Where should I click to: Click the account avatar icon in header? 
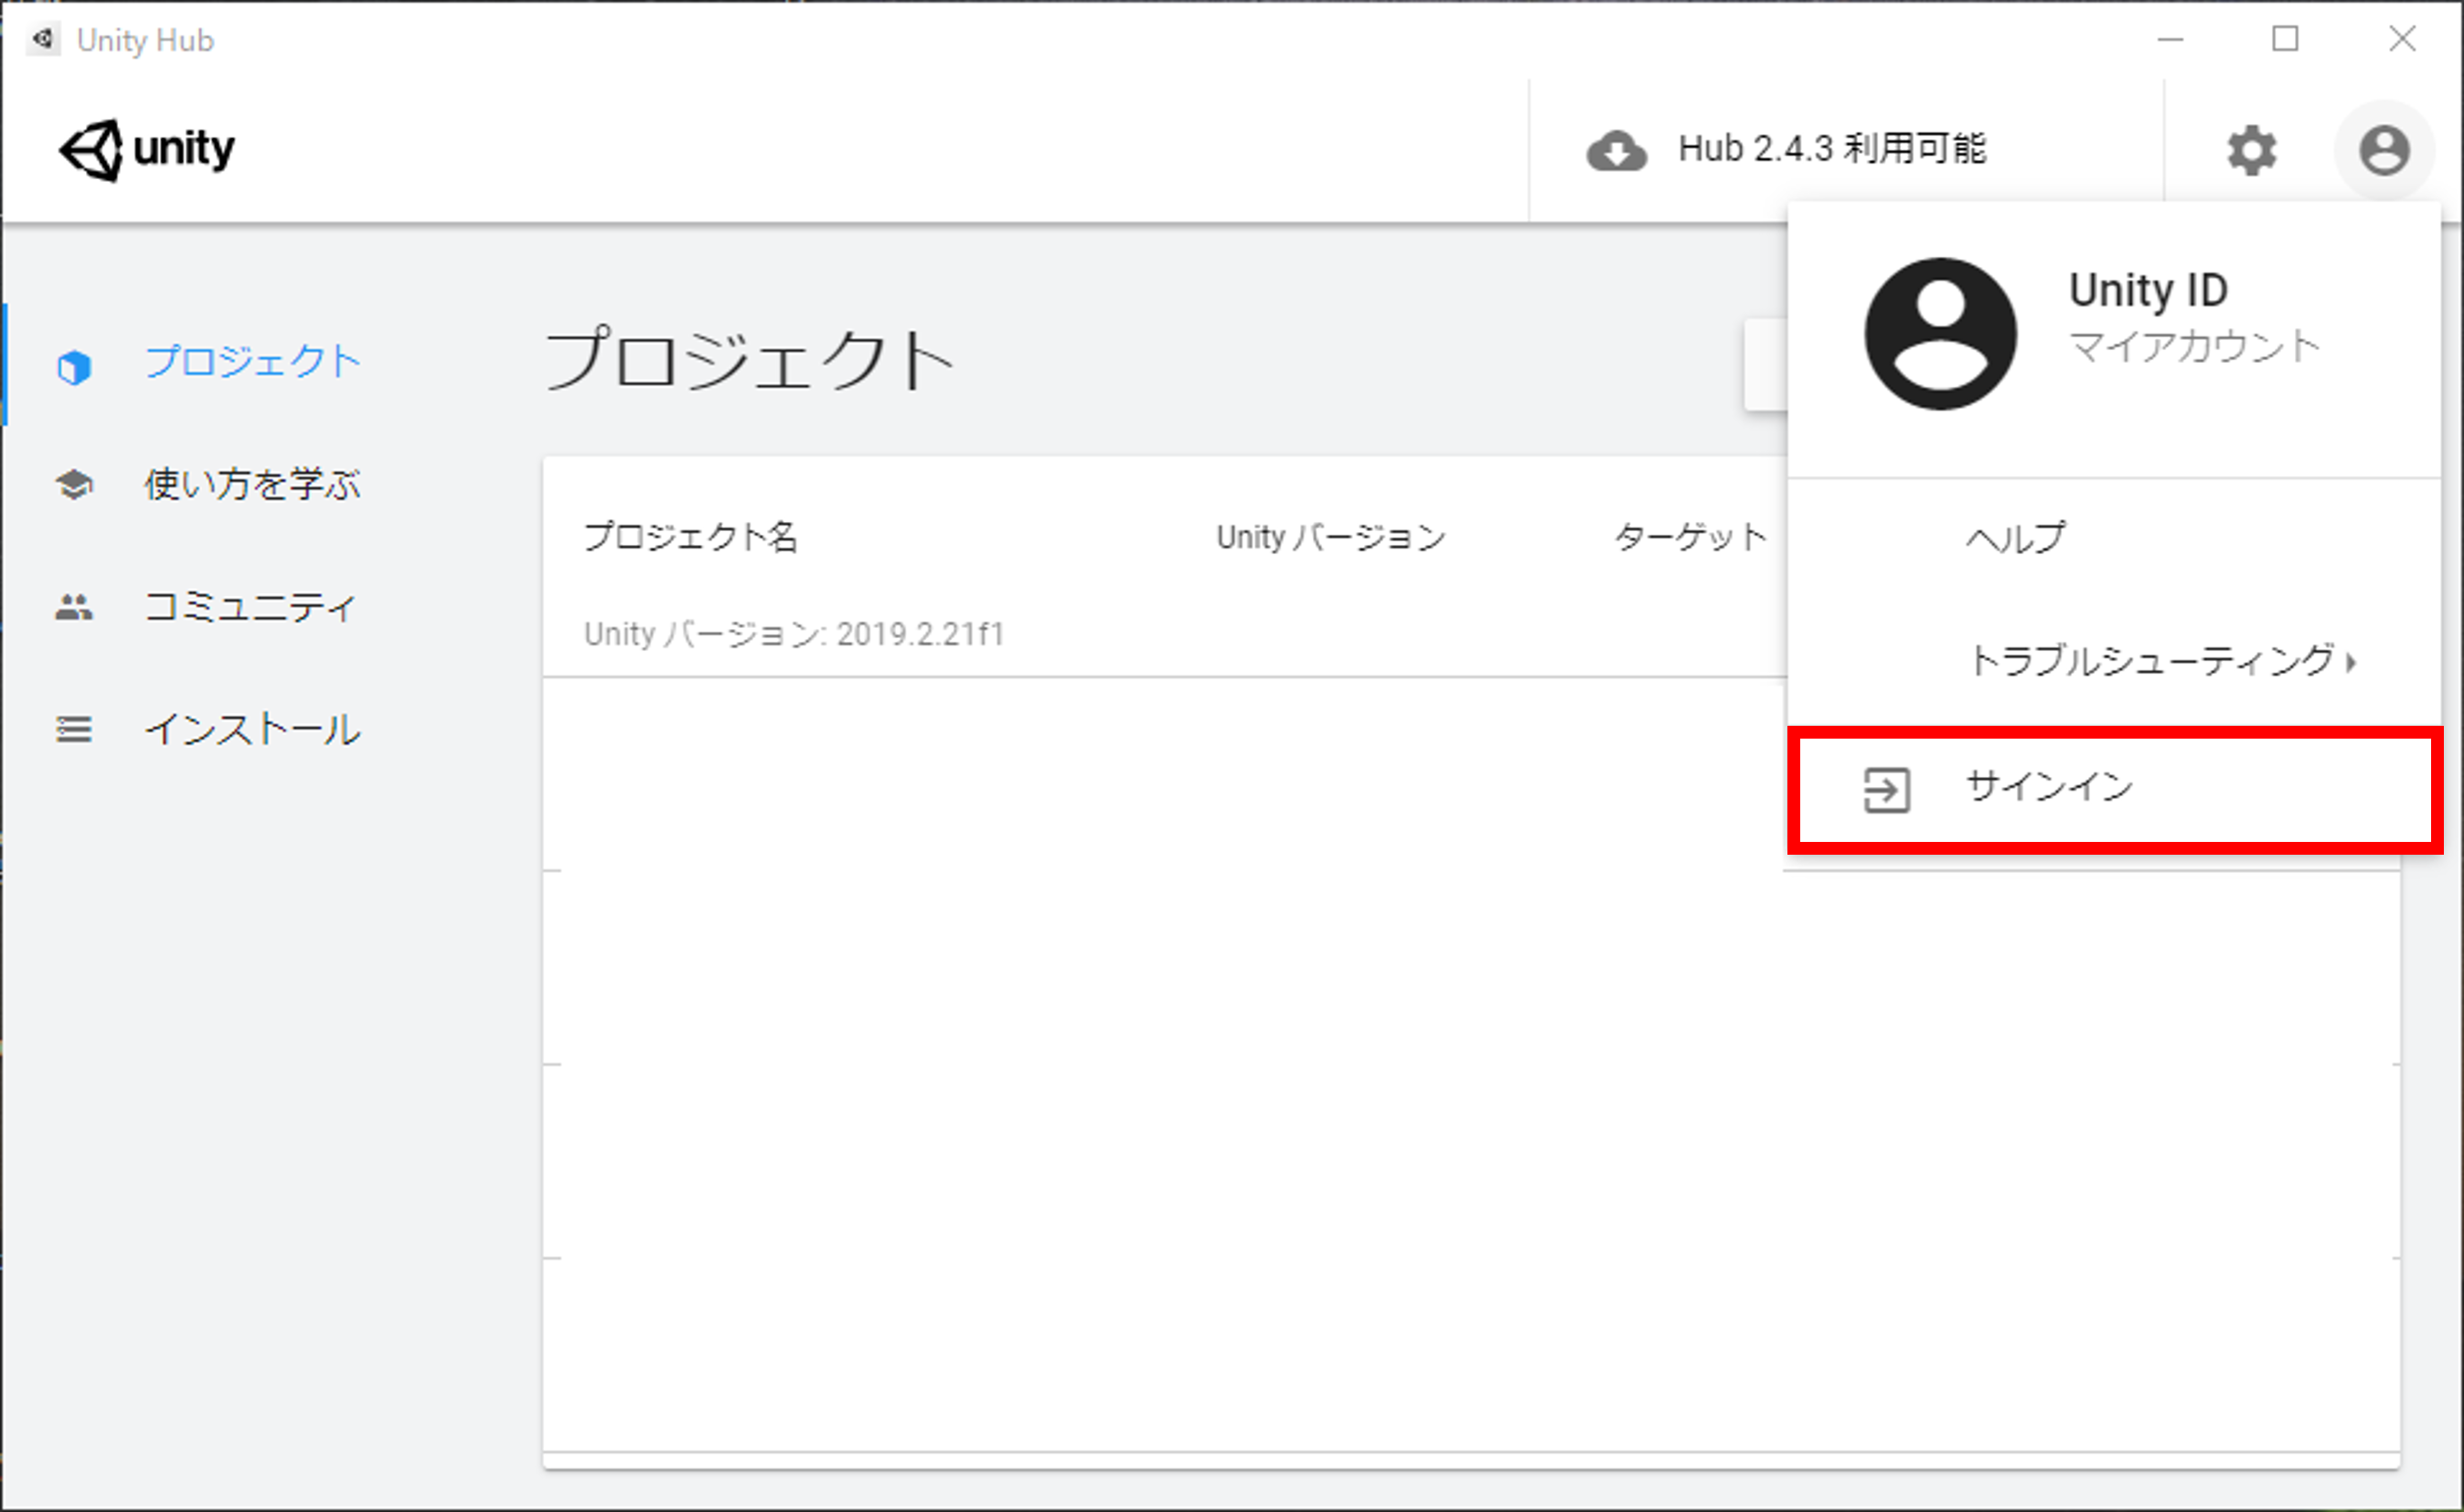pos(2384,151)
